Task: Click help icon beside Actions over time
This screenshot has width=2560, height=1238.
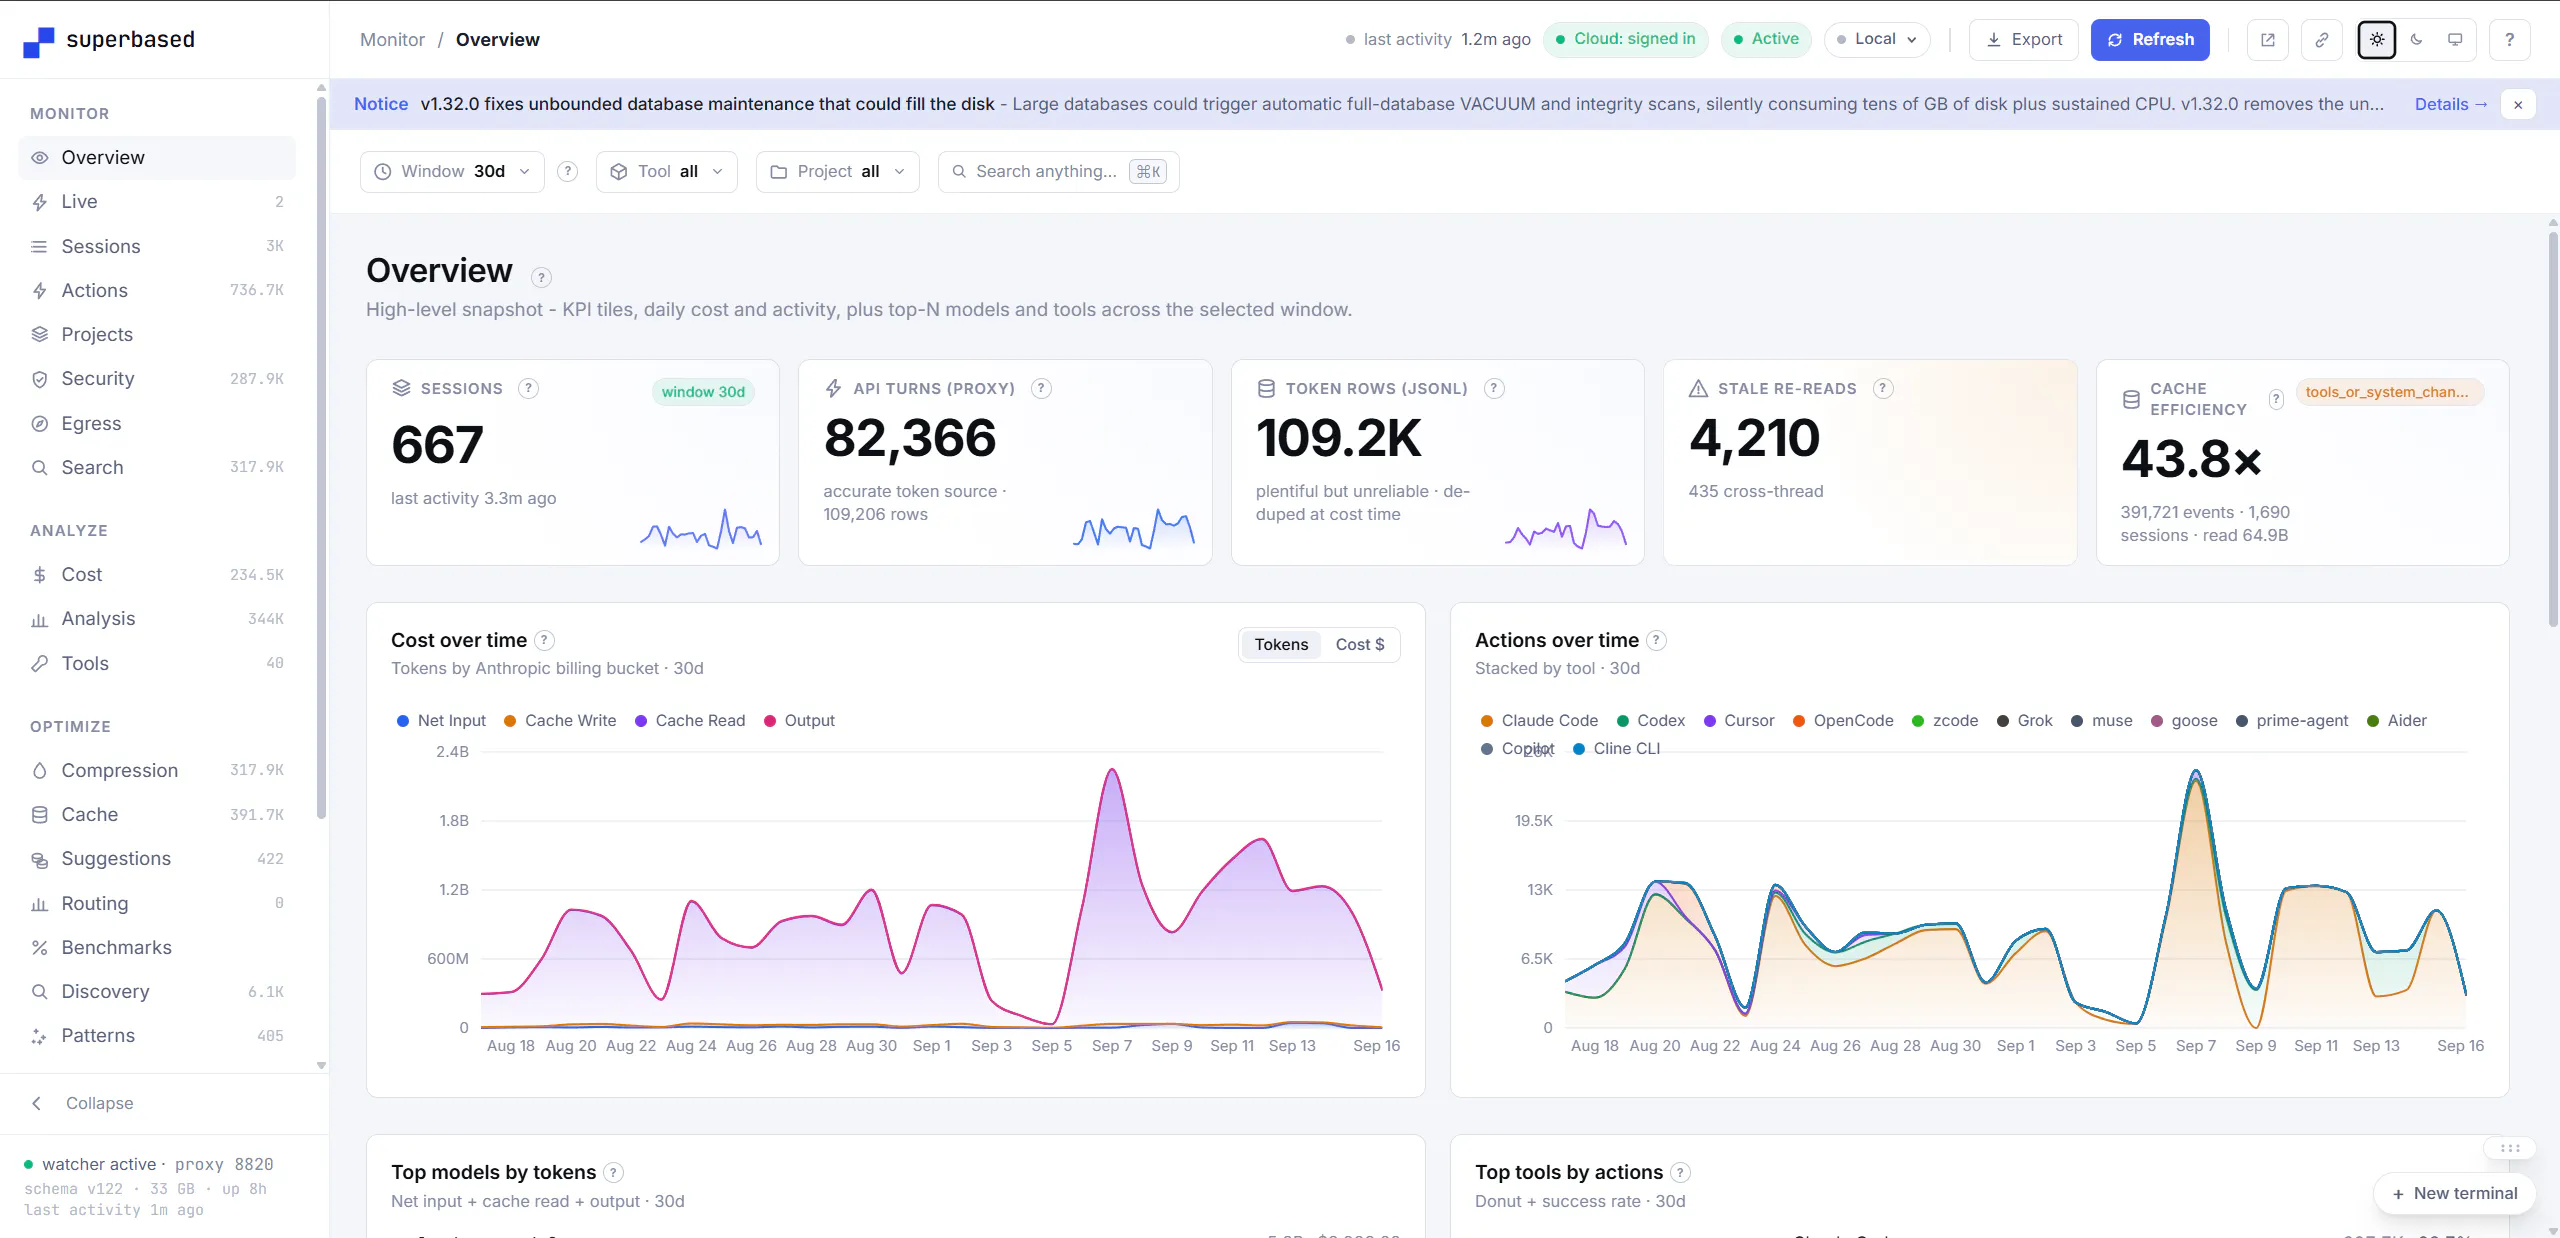Action: click(1656, 640)
